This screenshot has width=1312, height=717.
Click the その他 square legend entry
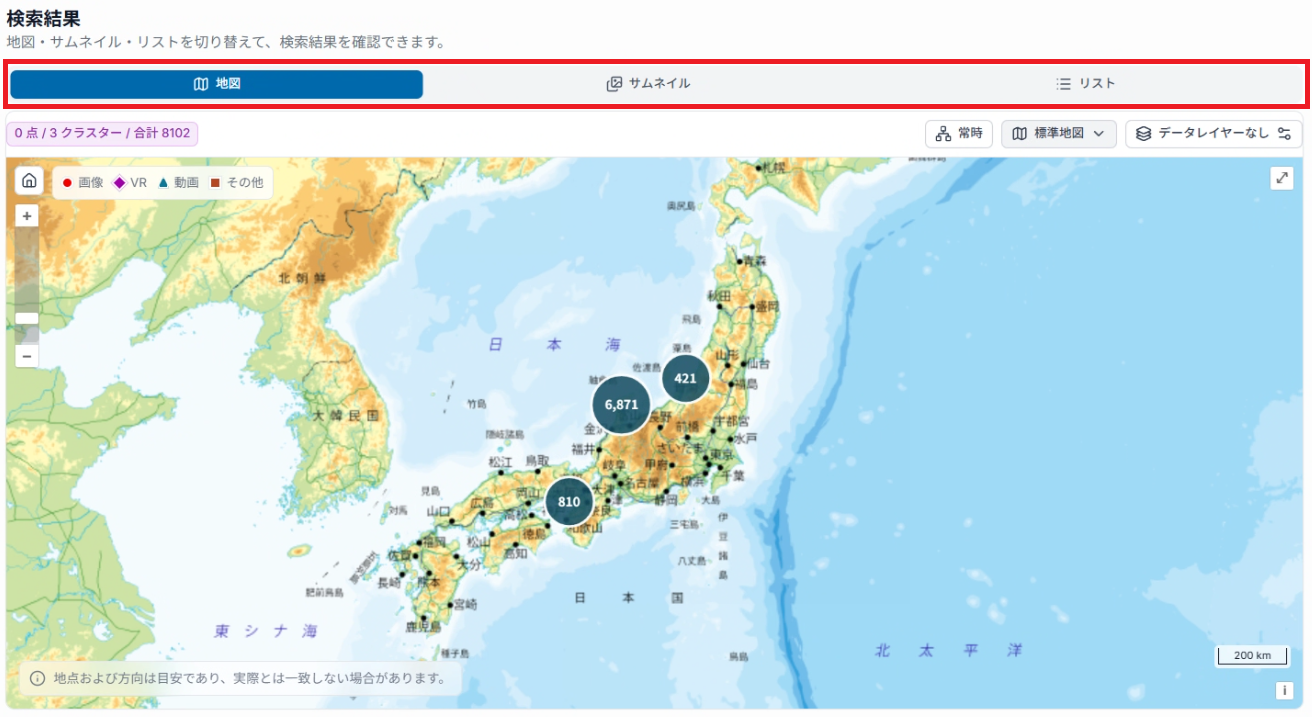236,183
